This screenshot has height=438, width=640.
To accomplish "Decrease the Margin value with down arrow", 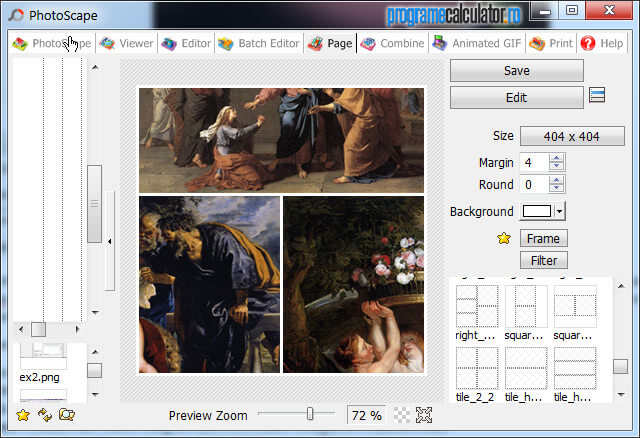I will pyautogui.click(x=556, y=166).
